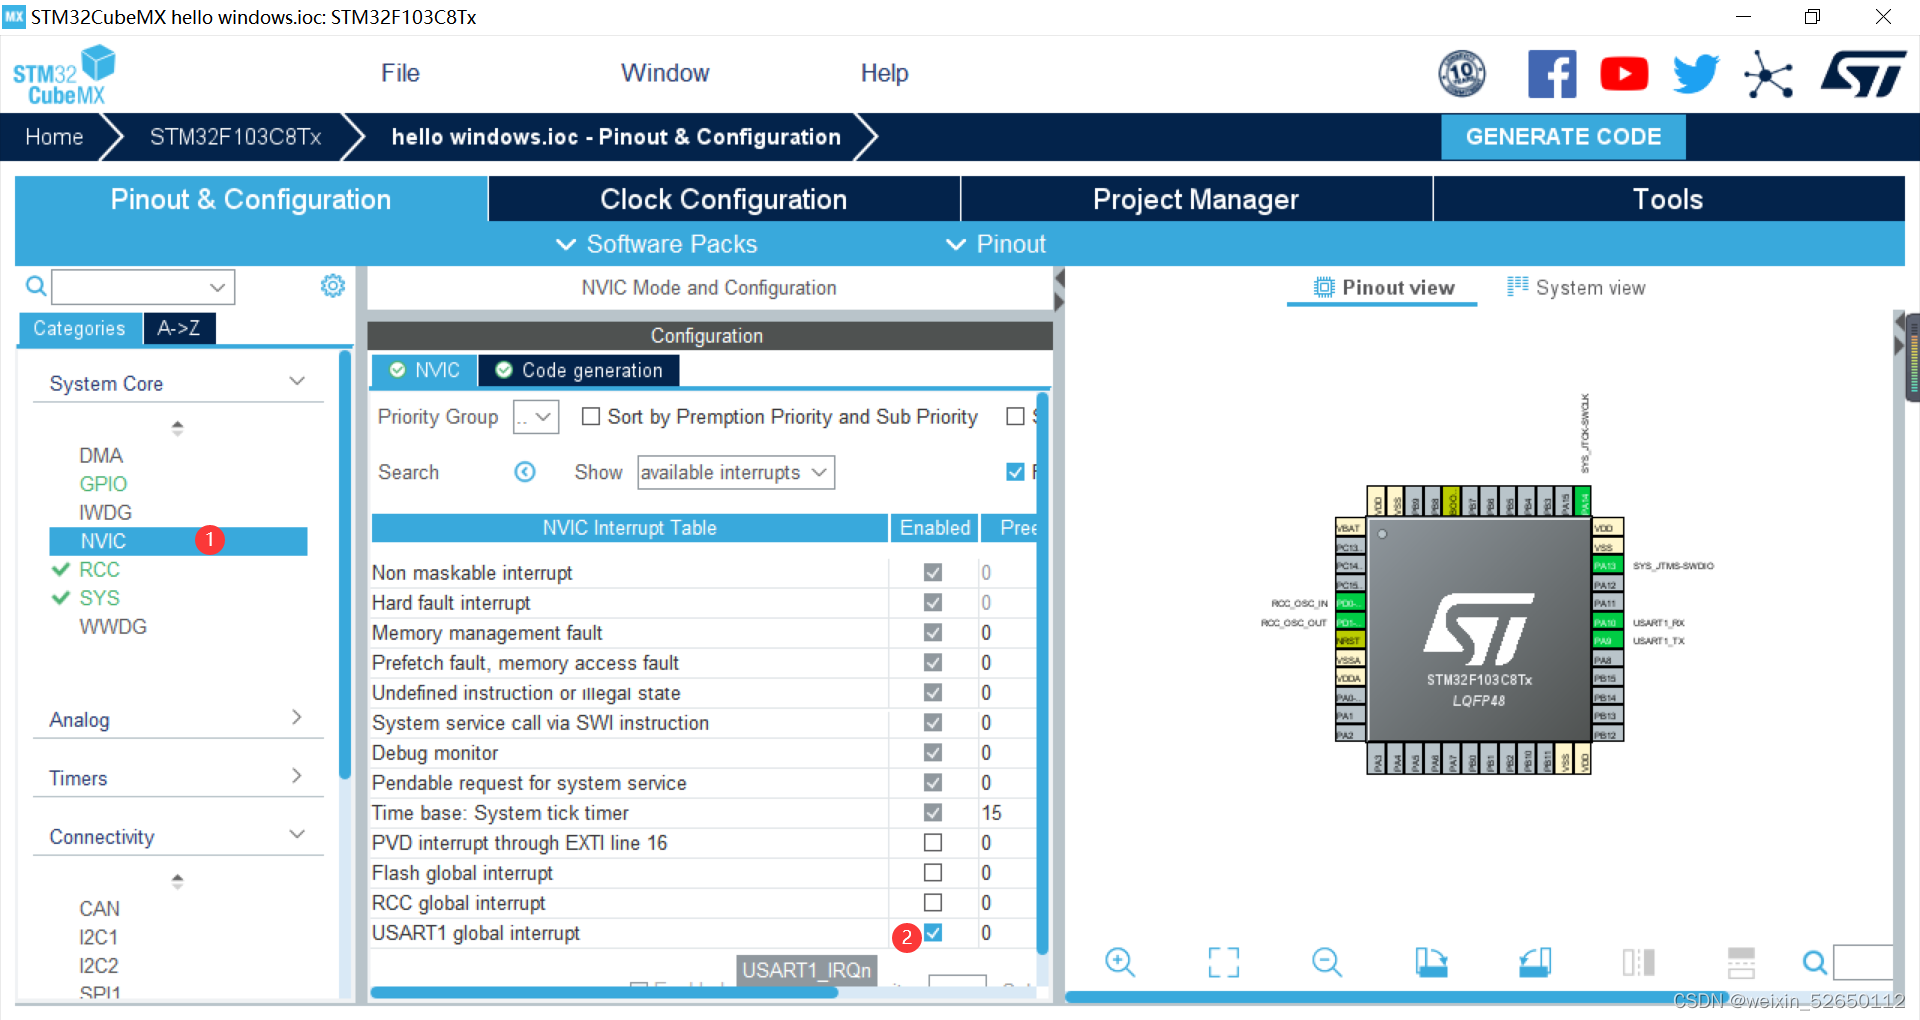Click the NVIC table horizontal scrollbar
The height and width of the screenshot is (1020, 1920).
604,993
